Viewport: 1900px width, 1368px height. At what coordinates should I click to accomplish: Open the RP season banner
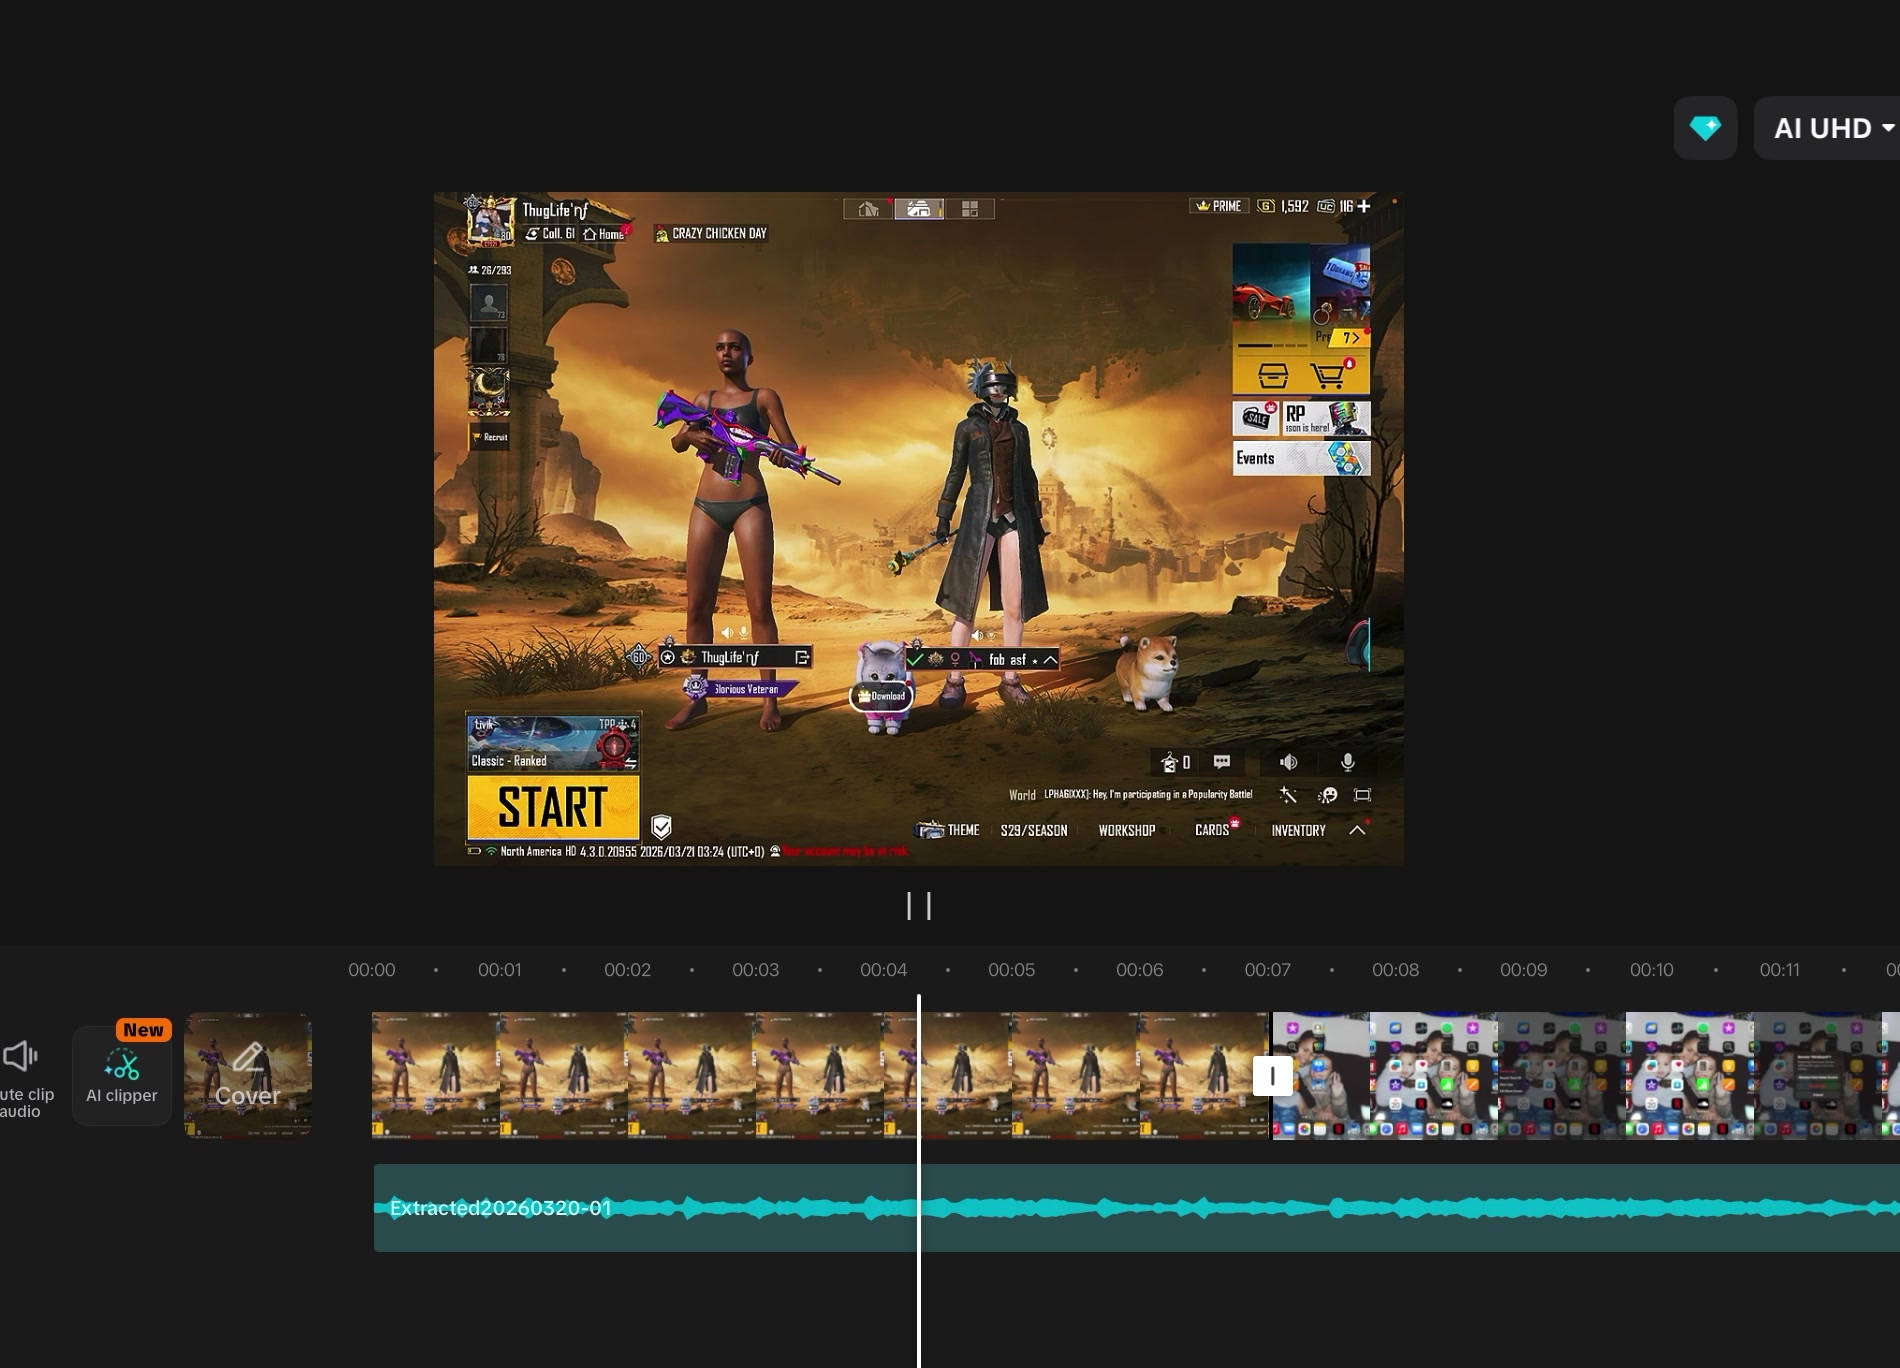pyautogui.click(x=1325, y=418)
